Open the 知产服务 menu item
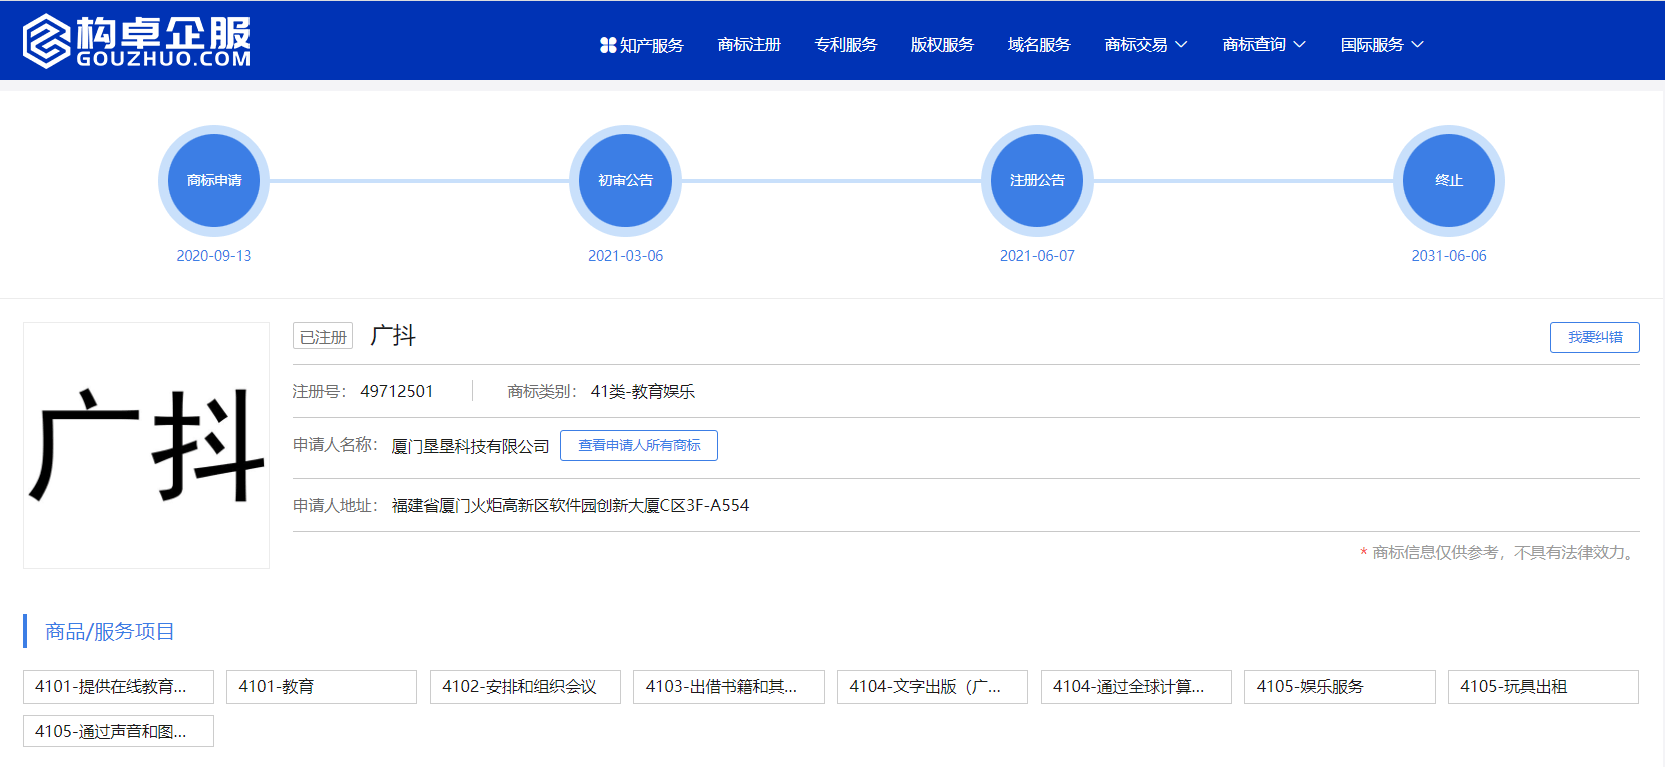Image resolution: width=1665 pixels, height=767 pixels. (651, 45)
